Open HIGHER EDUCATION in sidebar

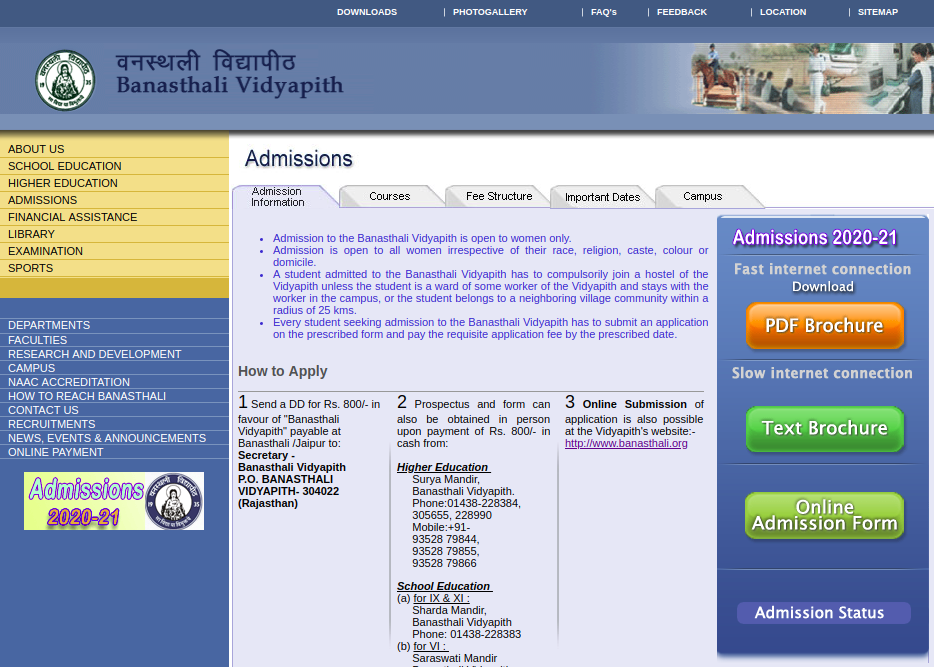click(63, 183)
